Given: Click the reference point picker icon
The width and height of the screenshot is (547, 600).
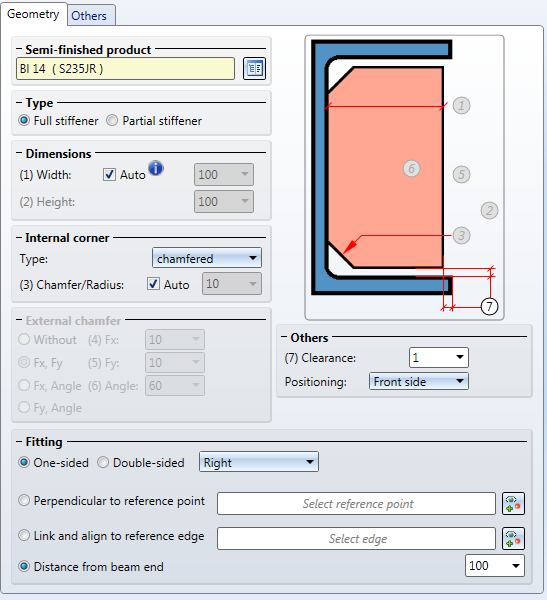Looking at the screenshot, I should coord(513,503).
